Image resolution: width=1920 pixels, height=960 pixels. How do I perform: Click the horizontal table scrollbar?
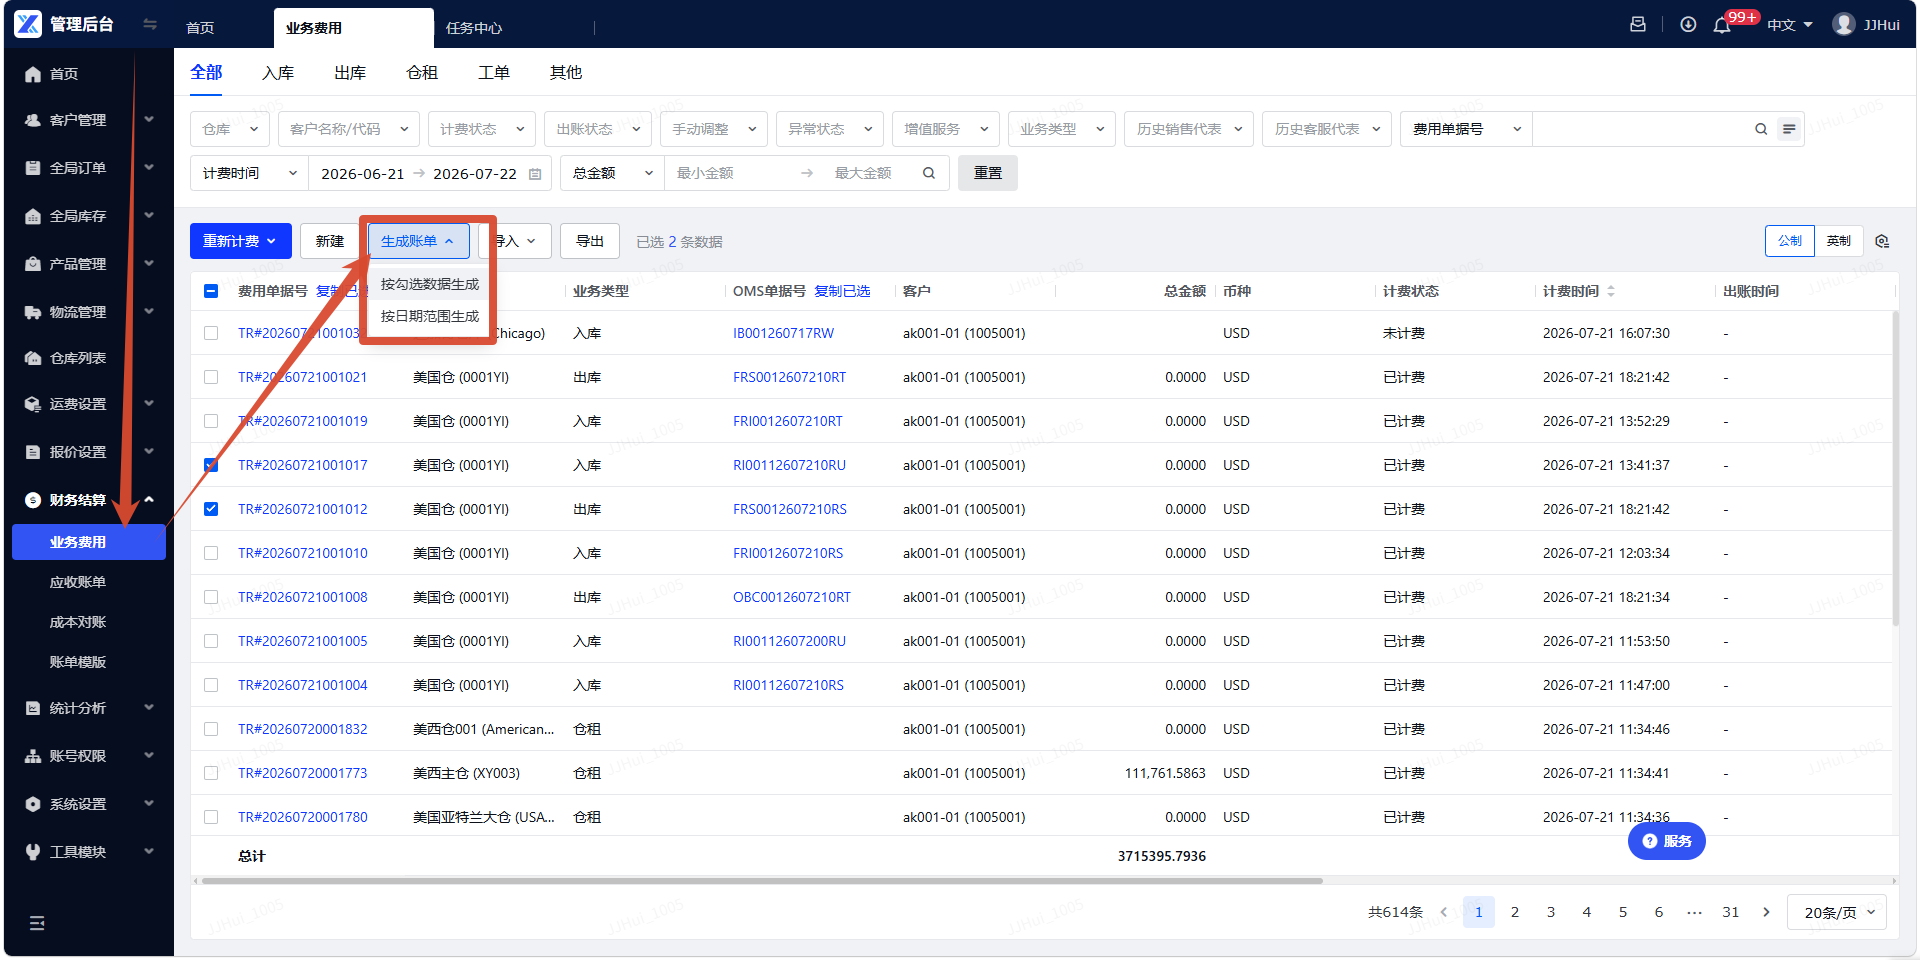(762, 881)
